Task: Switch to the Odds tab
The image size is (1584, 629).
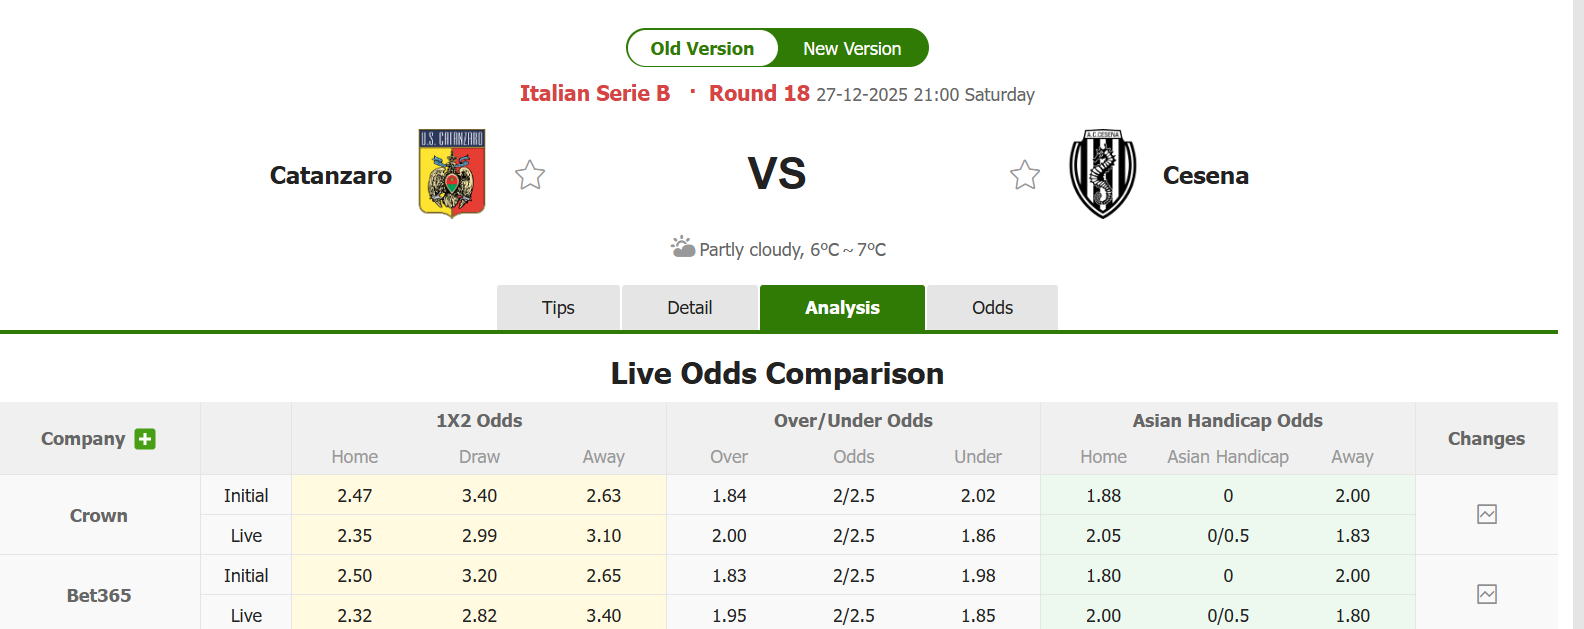Action: 991,307
